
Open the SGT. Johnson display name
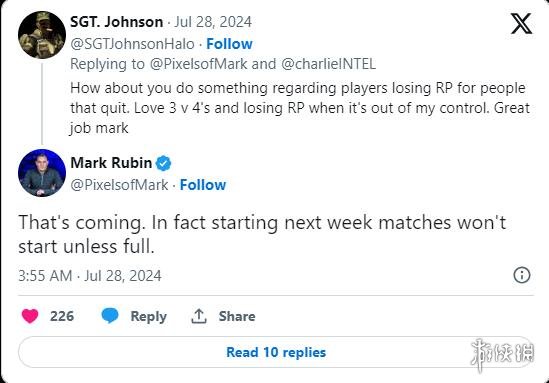click(x=117, y=22)
